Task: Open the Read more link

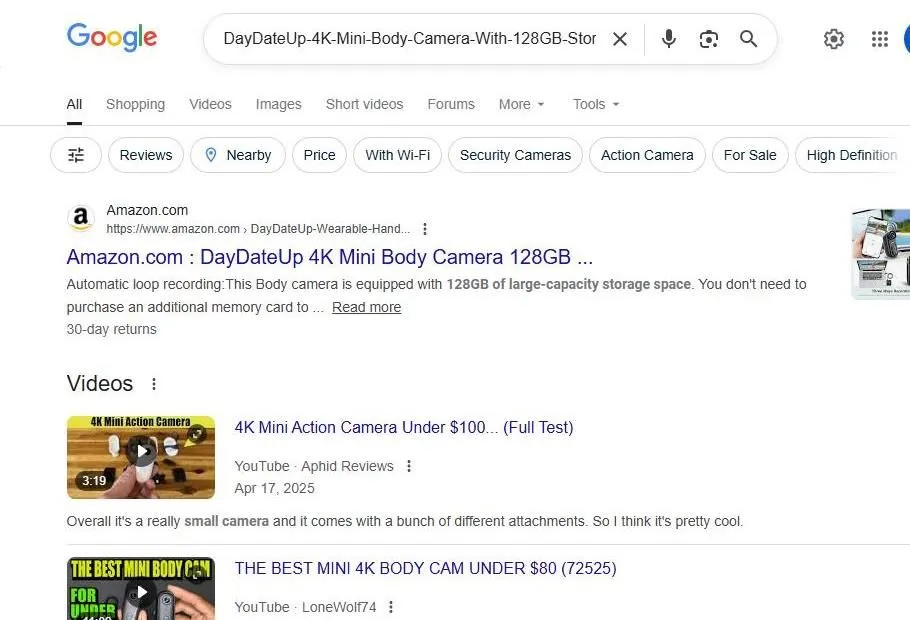Action: [366, 307]
